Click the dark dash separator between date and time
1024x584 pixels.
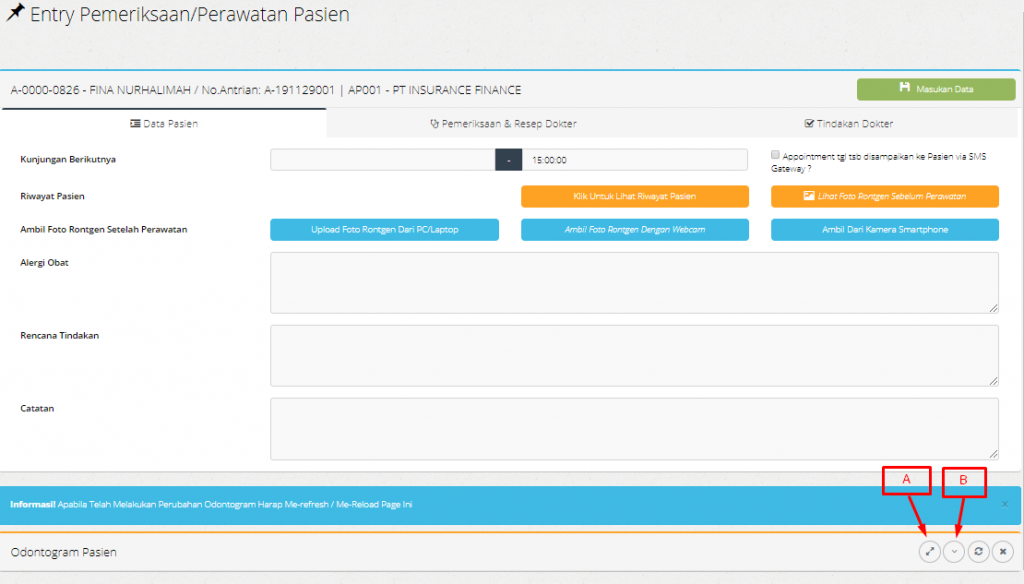pyautogui.click(x=509, y=160)
